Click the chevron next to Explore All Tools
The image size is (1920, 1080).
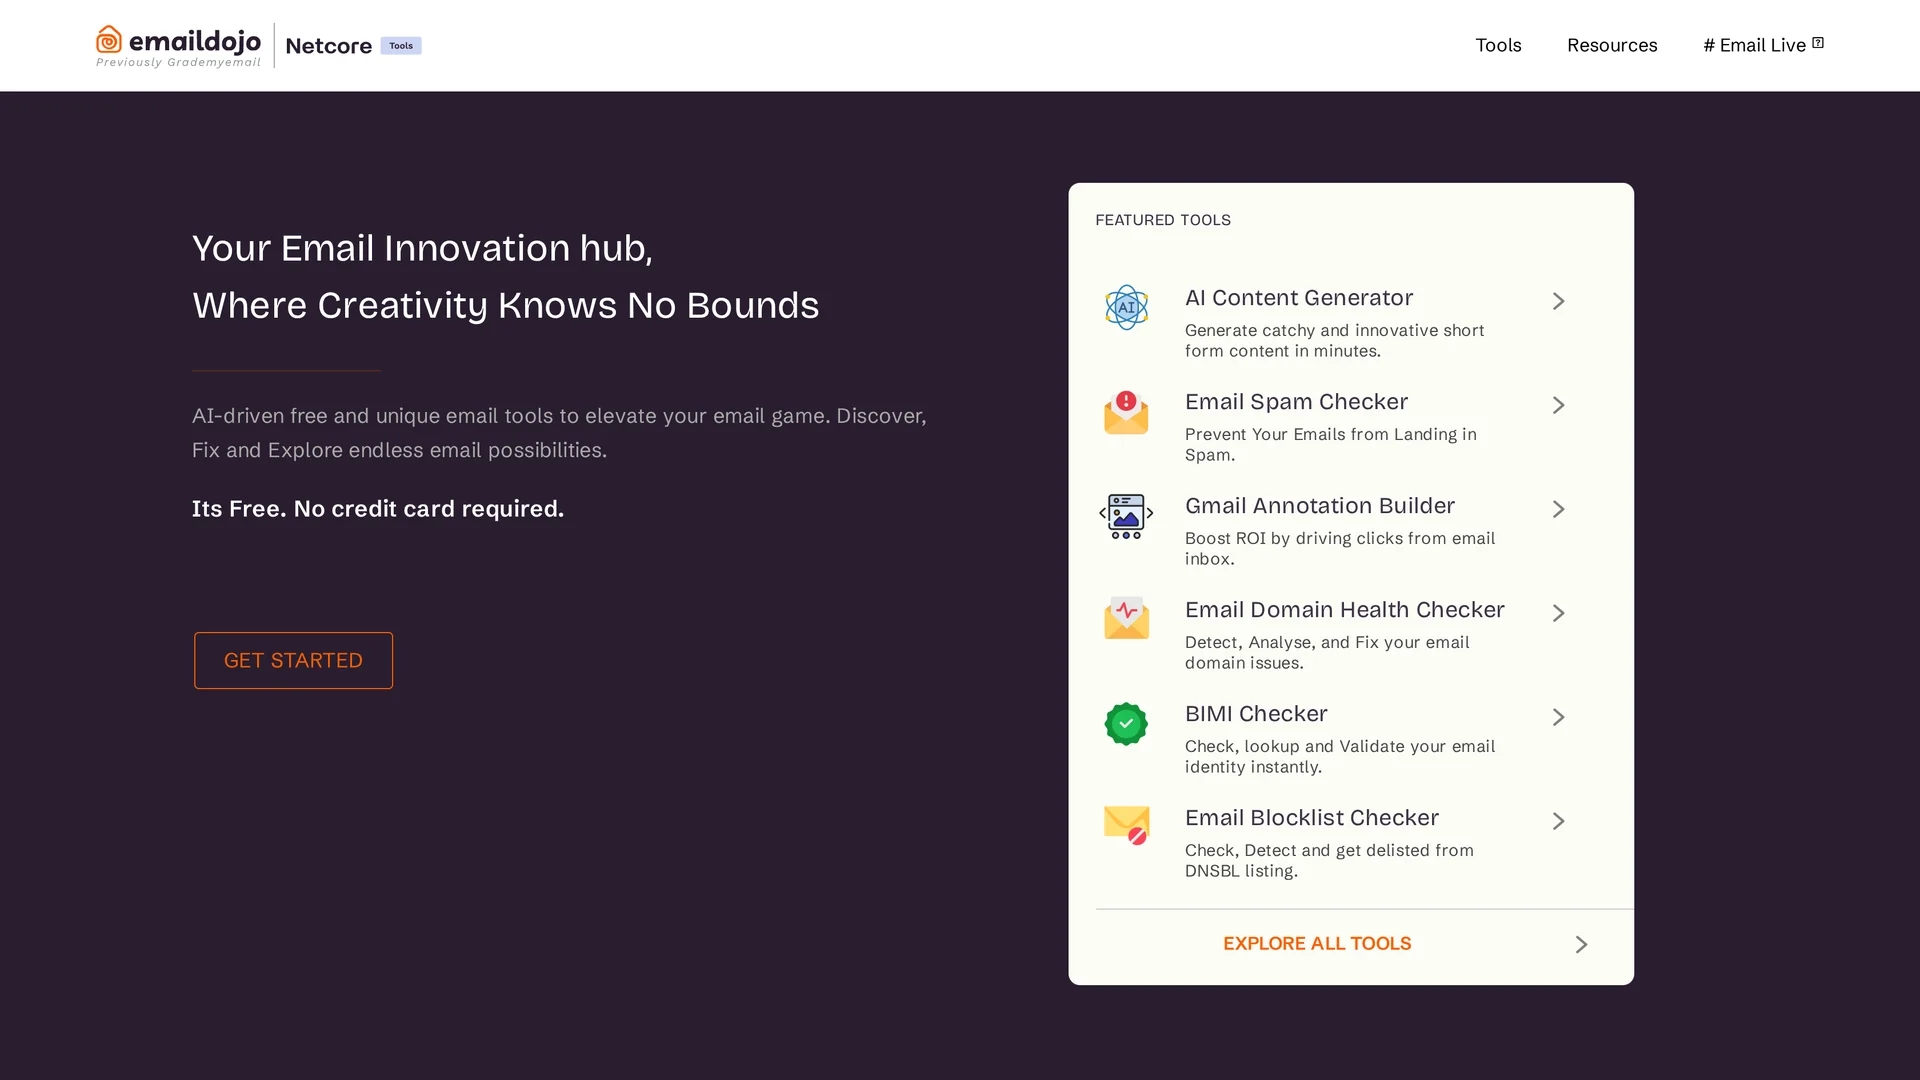[x=1581, y=945]
